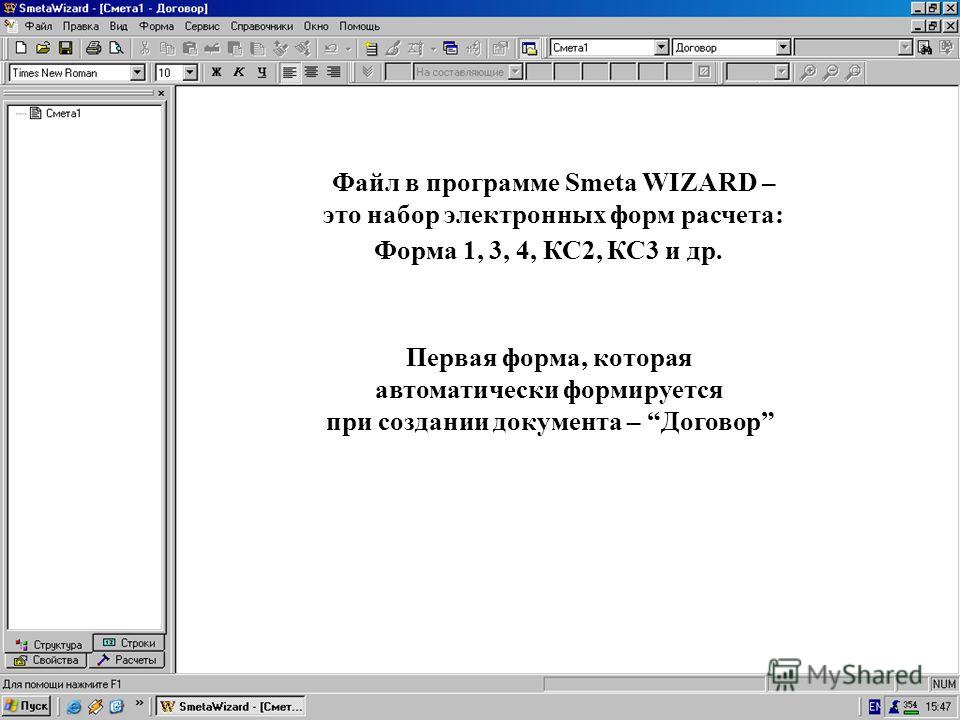Image resolution: width=960 pixels, height=720 pixels.
Task: Click the Пуск start button
Action: tap(26, 706)
